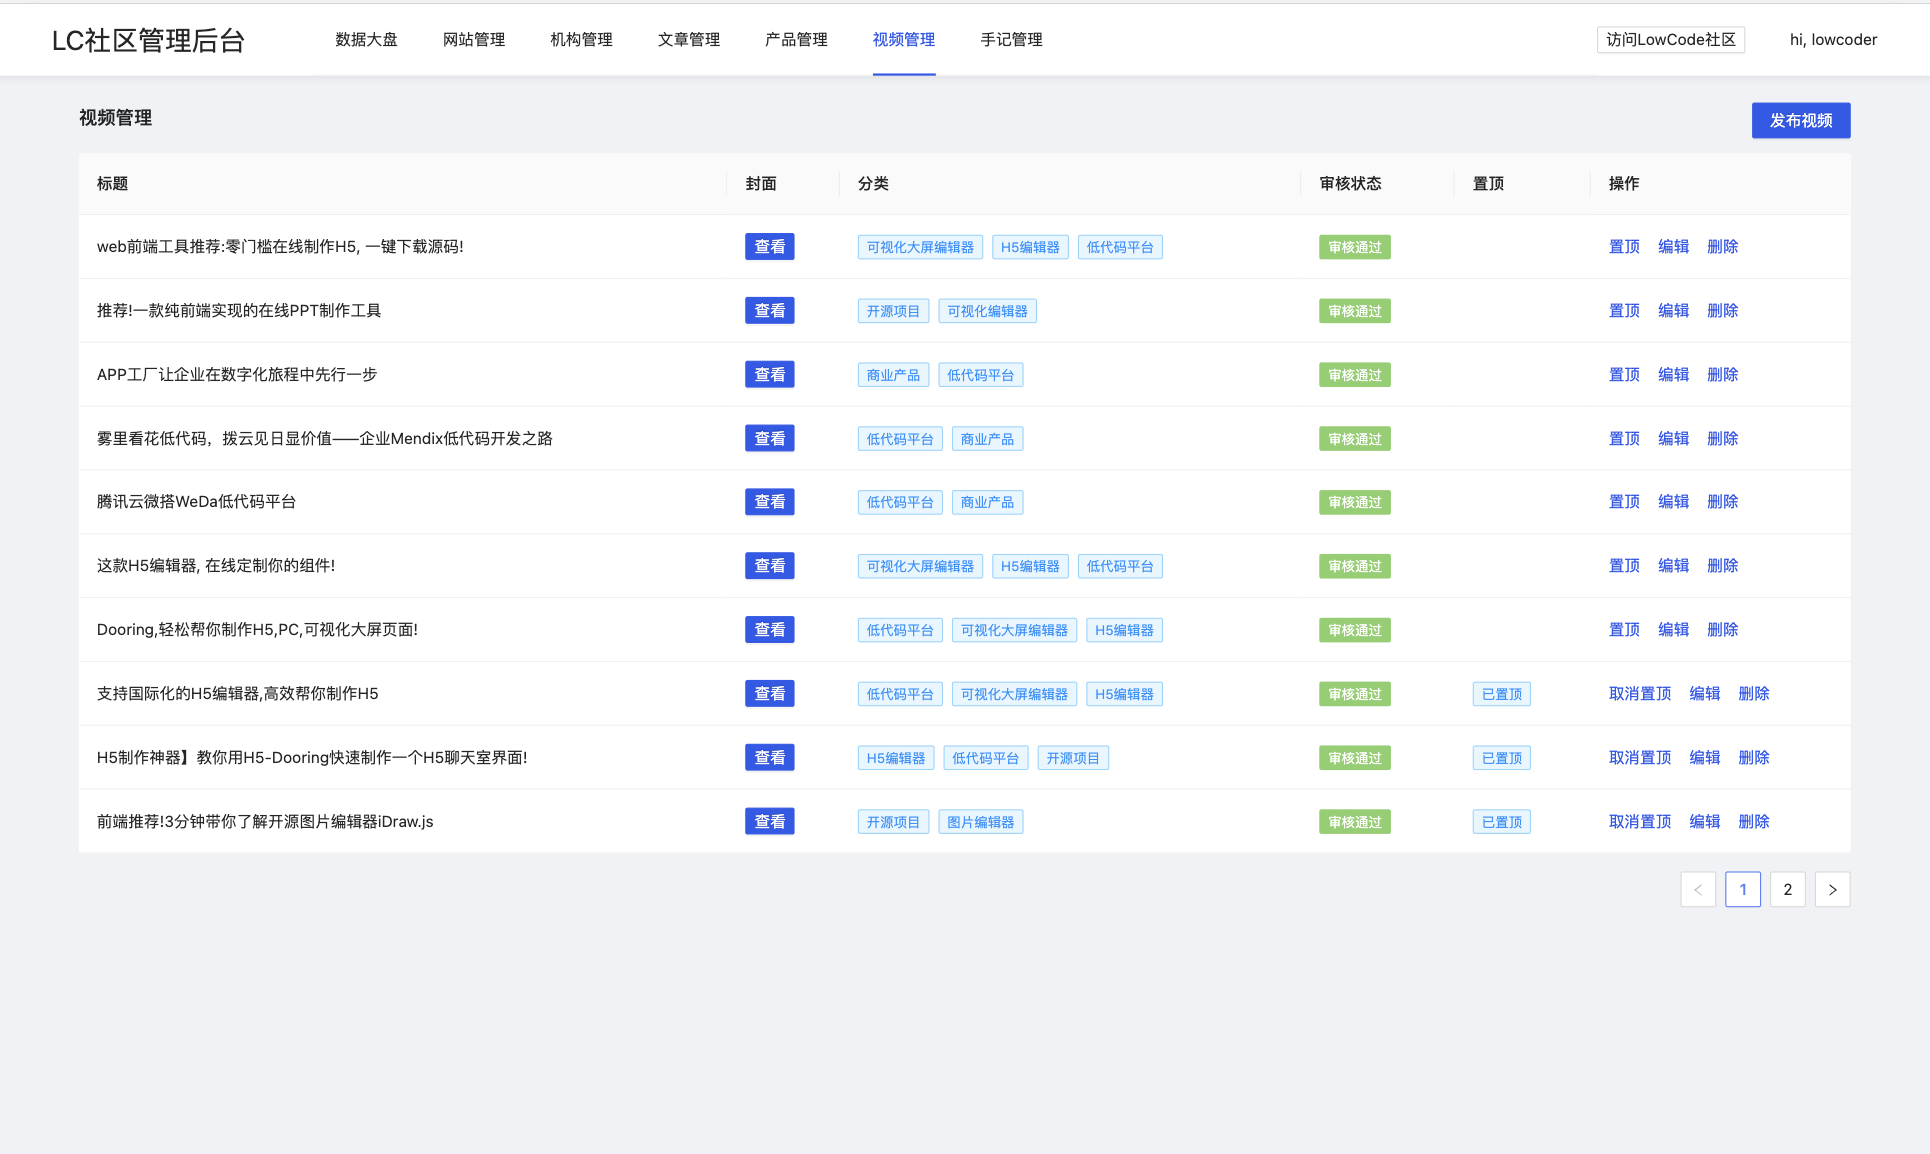This screenshot has width=1930, height=1154.
Task: Click 访问LowCode社区 button
Action: click(1670, 40)
